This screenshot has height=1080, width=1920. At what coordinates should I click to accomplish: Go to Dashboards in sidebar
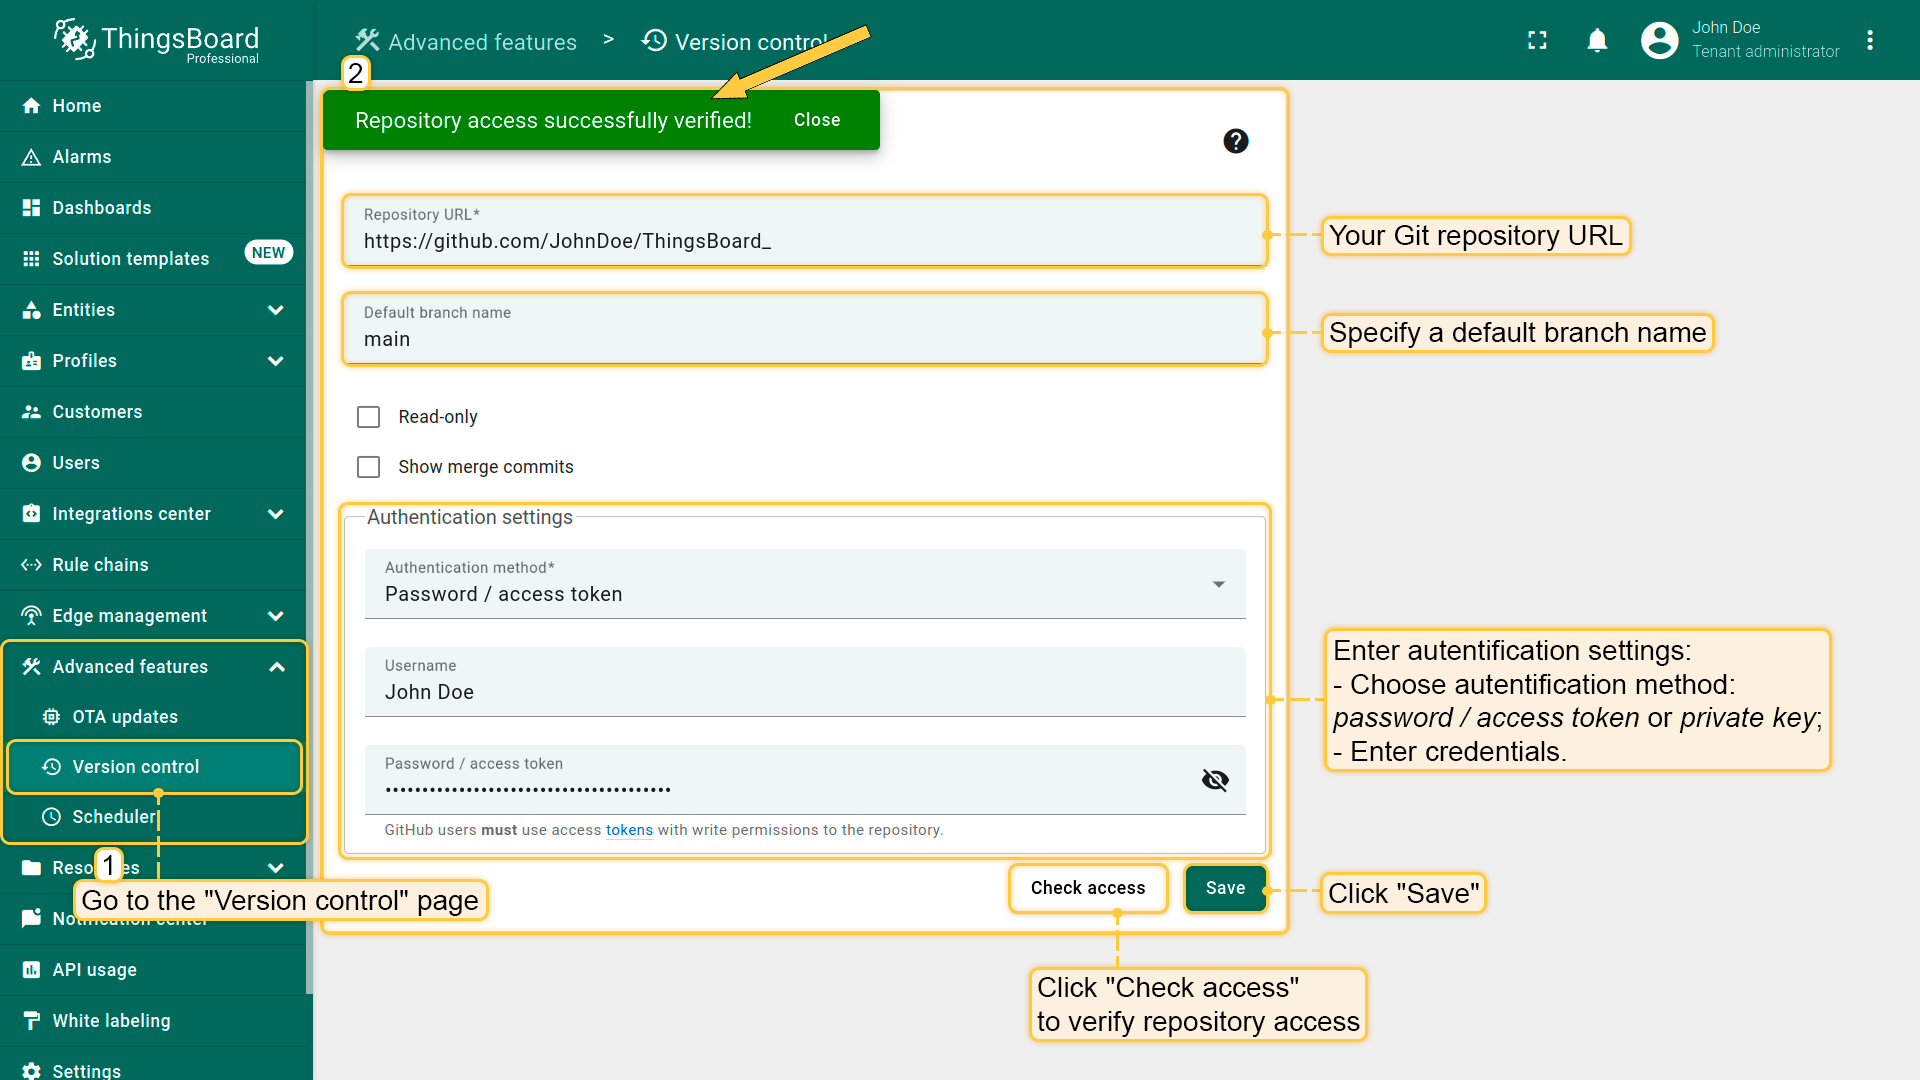point(101,208)
